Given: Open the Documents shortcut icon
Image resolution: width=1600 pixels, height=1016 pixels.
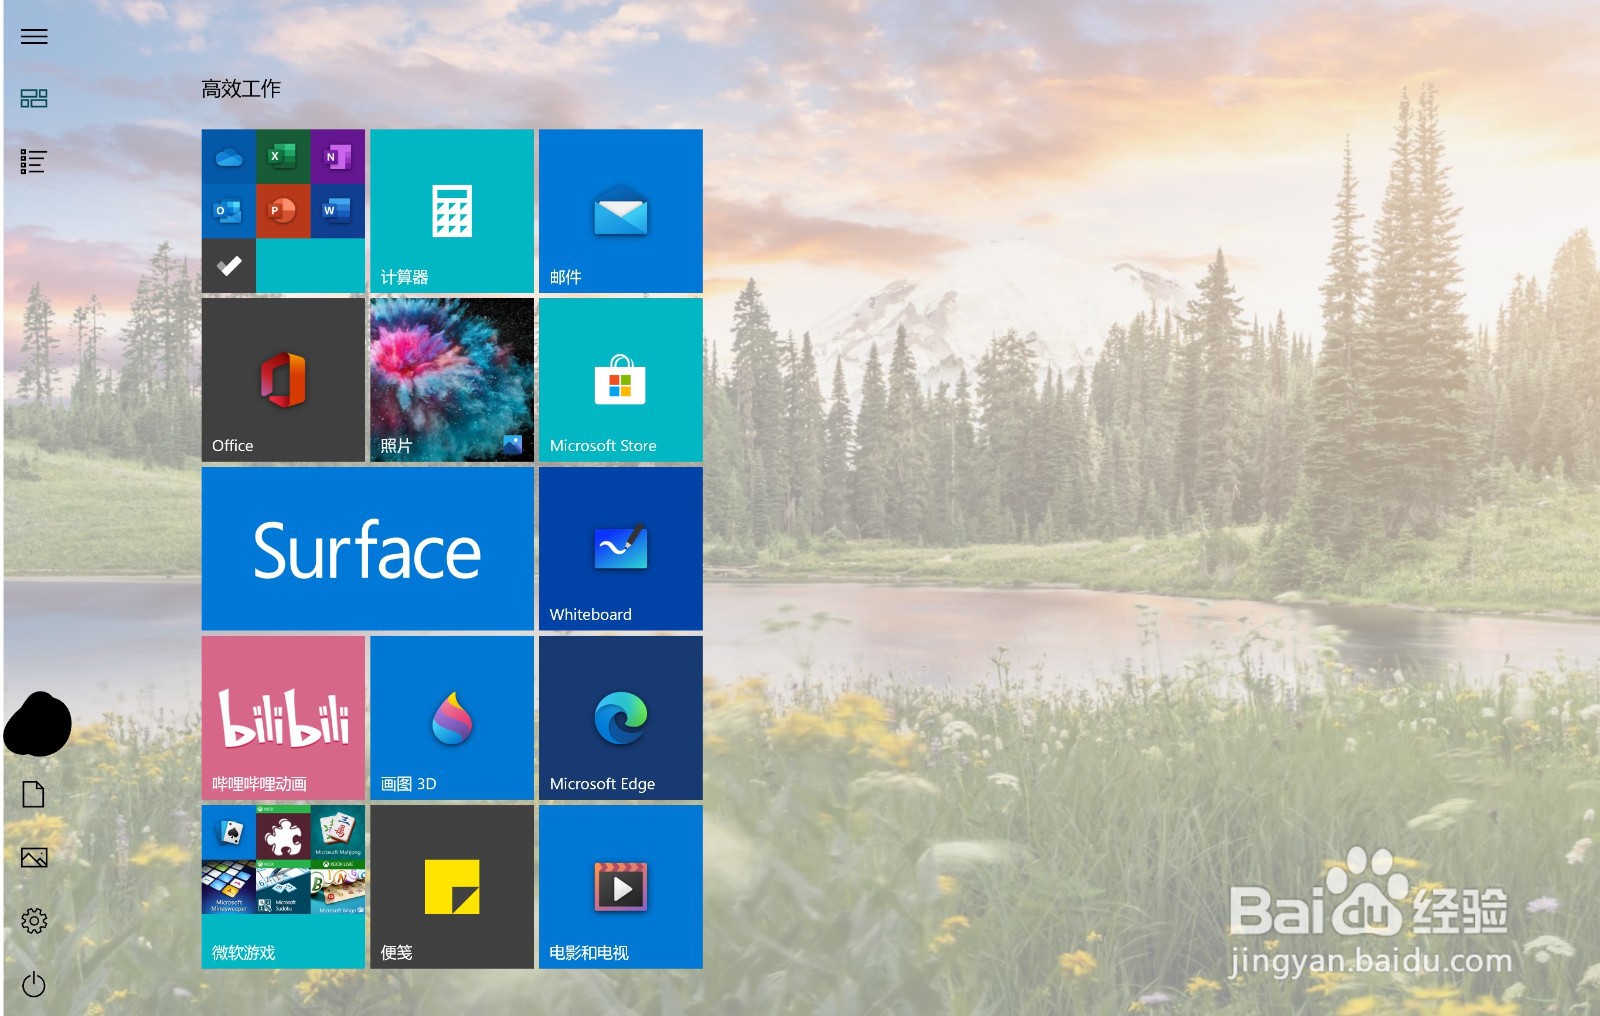Looking at the screenshot, I should [x=34, y=794].
